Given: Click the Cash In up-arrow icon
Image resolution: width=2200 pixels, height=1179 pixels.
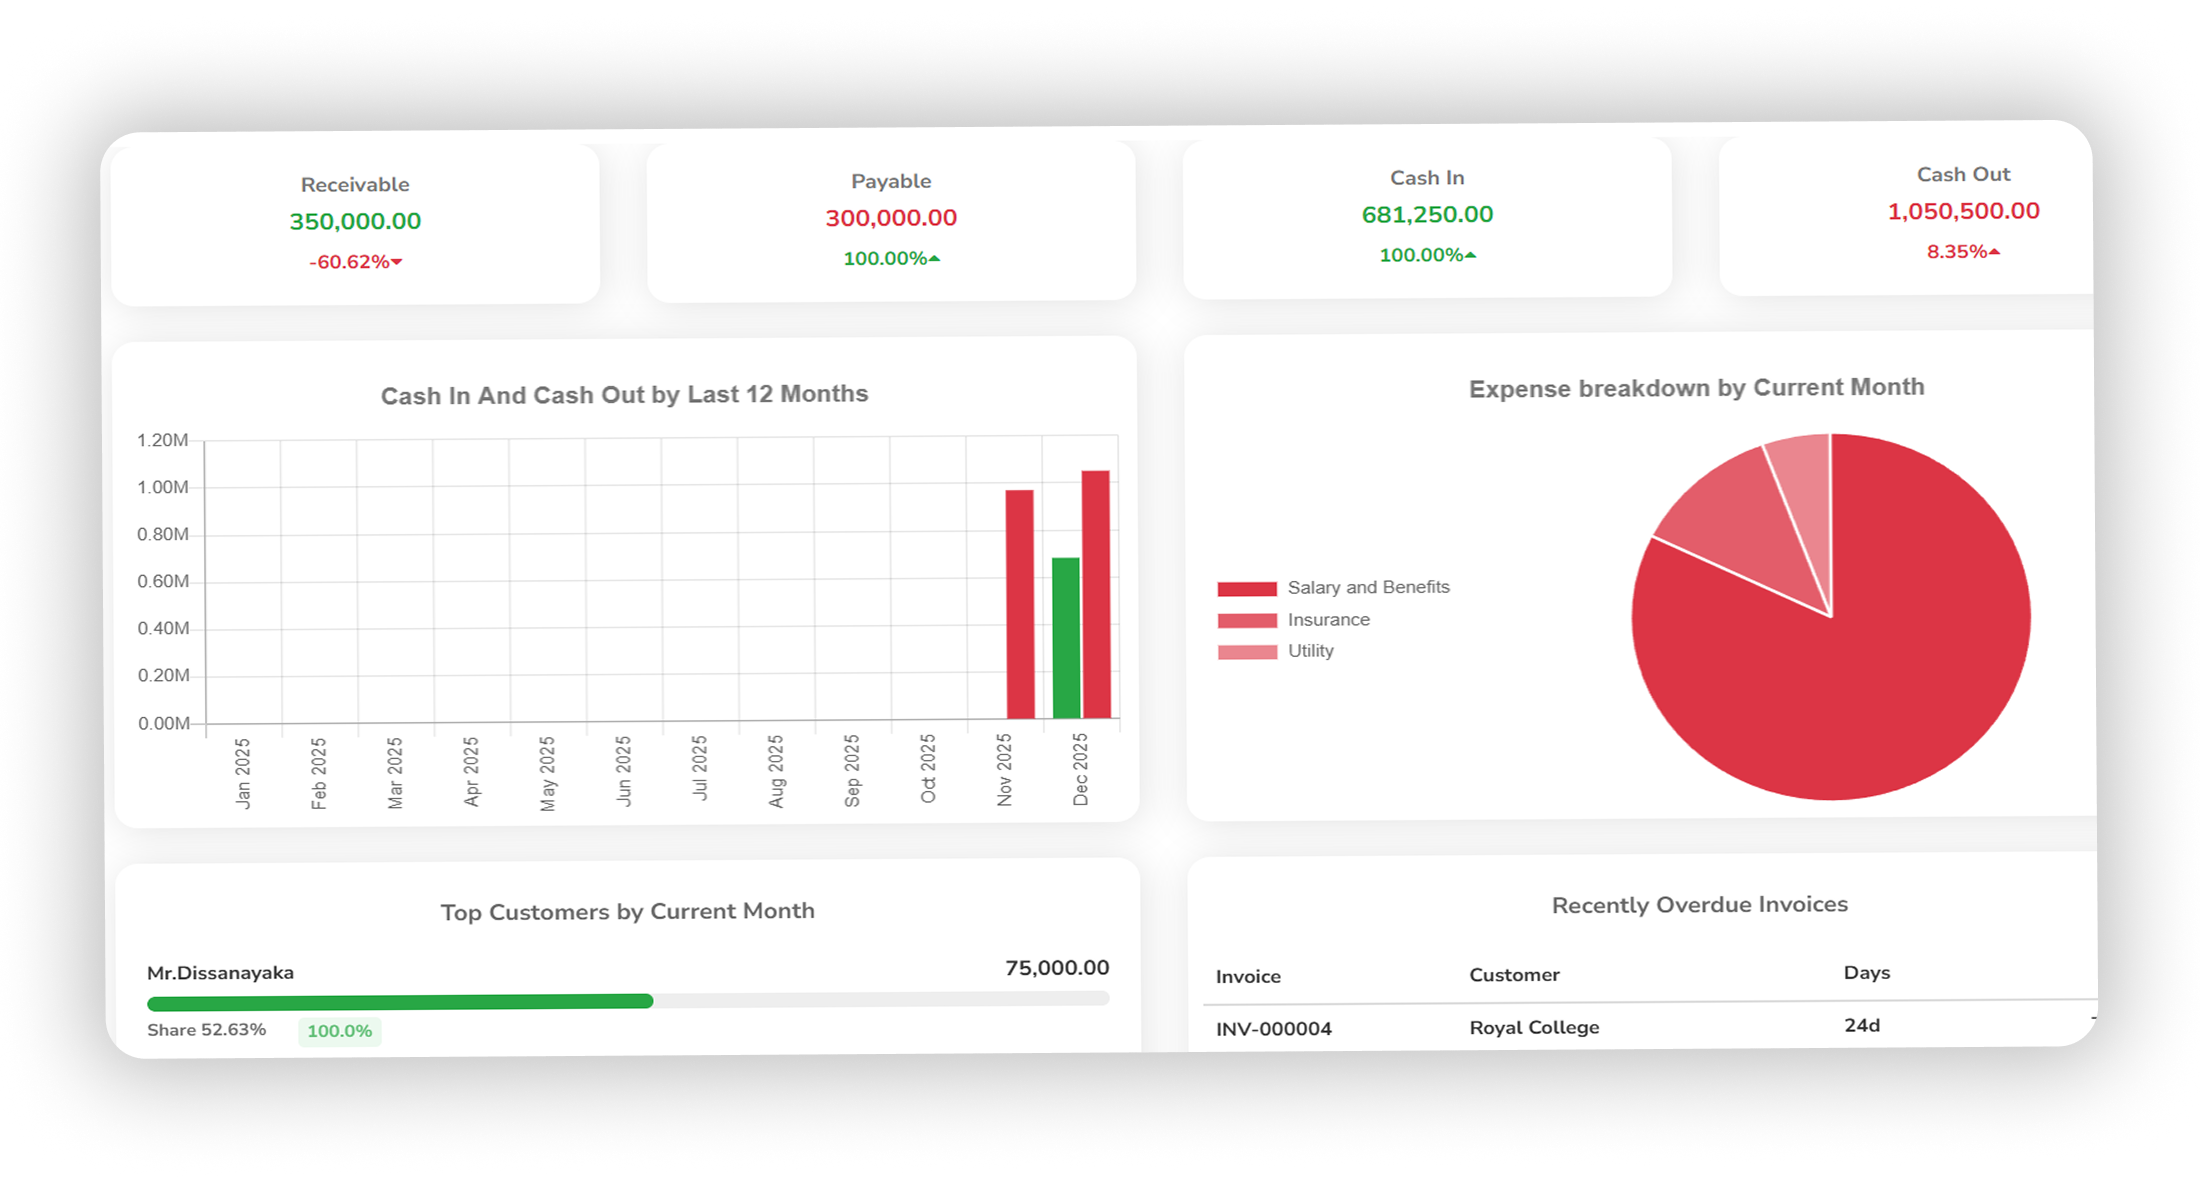Looking at the screenshot, I should (1470, 256).
